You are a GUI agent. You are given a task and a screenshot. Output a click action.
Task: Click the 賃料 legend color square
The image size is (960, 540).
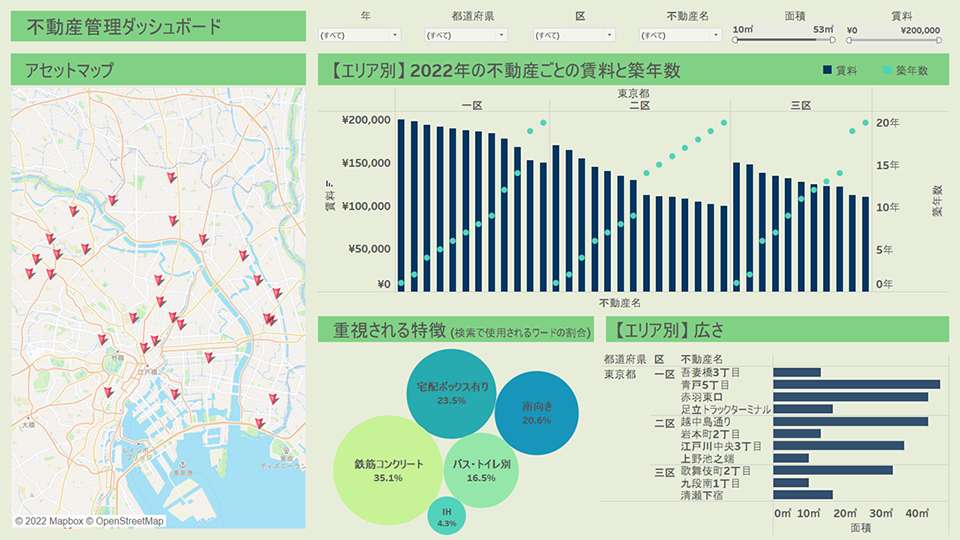[x=826, y=71]
